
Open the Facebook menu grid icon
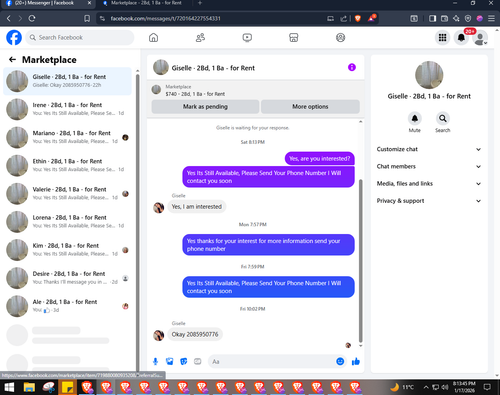pos(442,38)
